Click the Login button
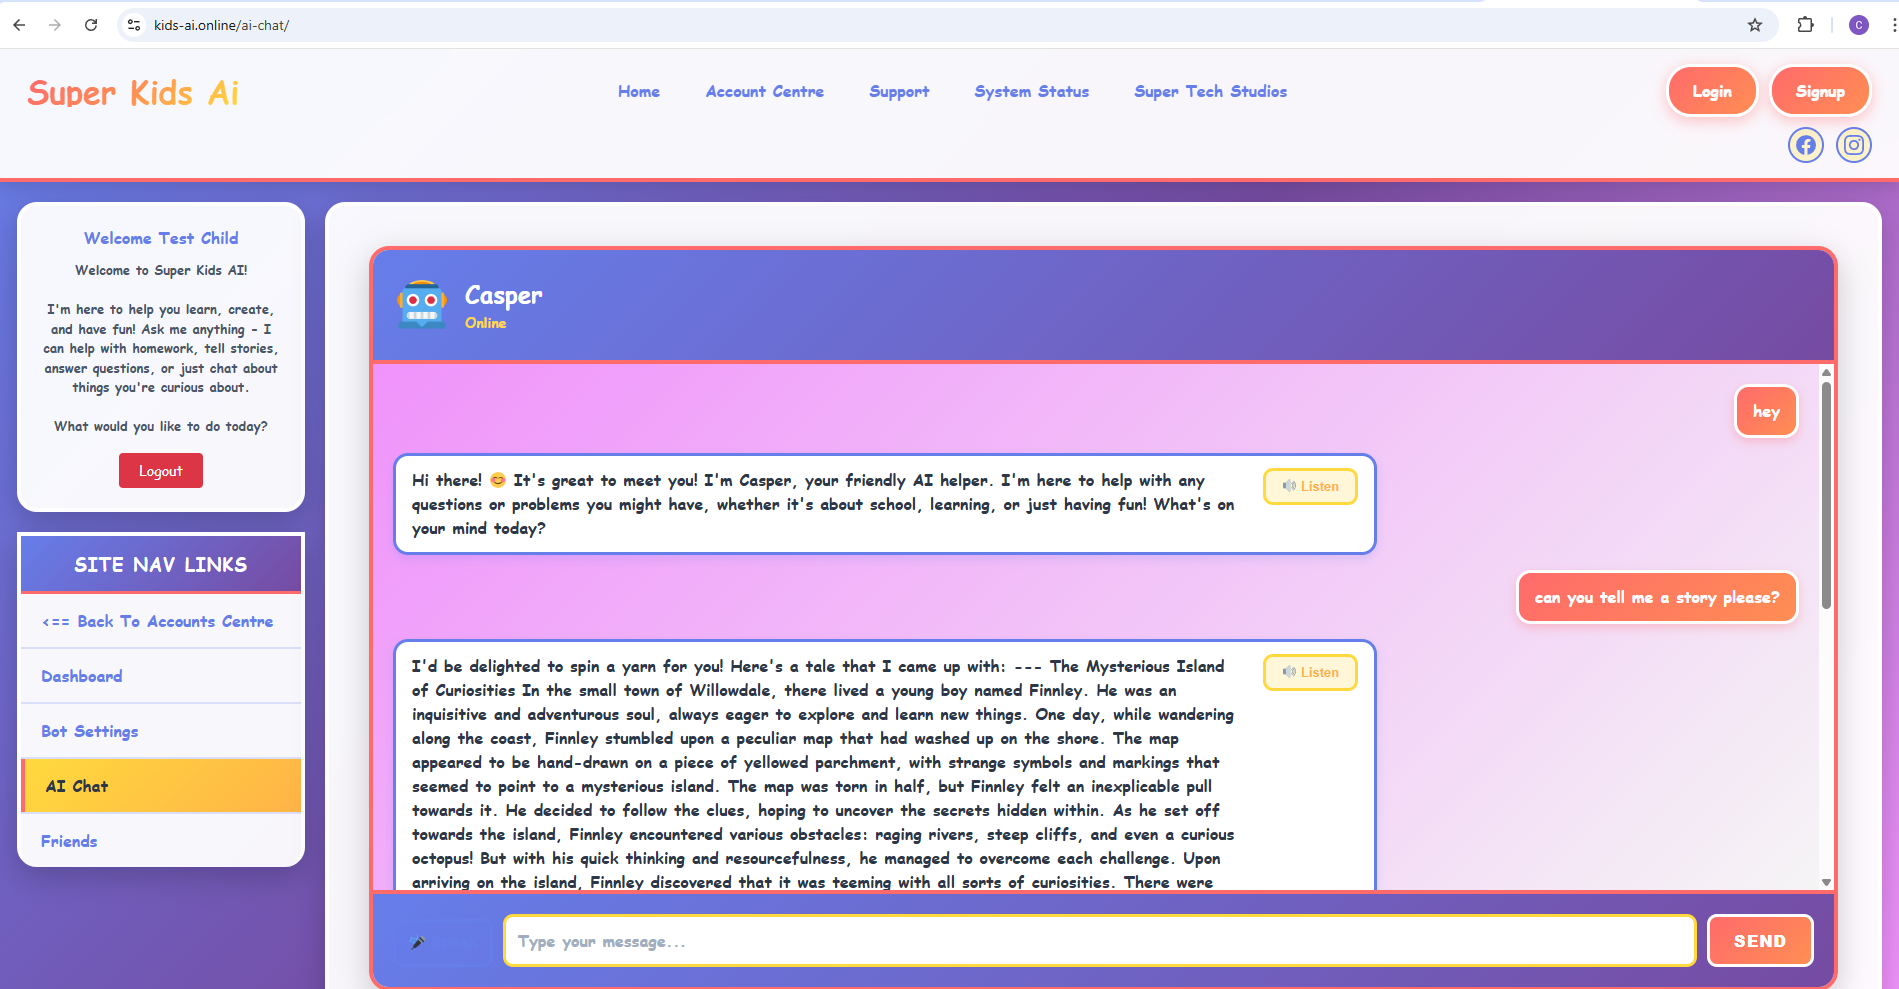Image resolution: width=1899 pixels, height=989 pixels. (x=1712, y=91)
